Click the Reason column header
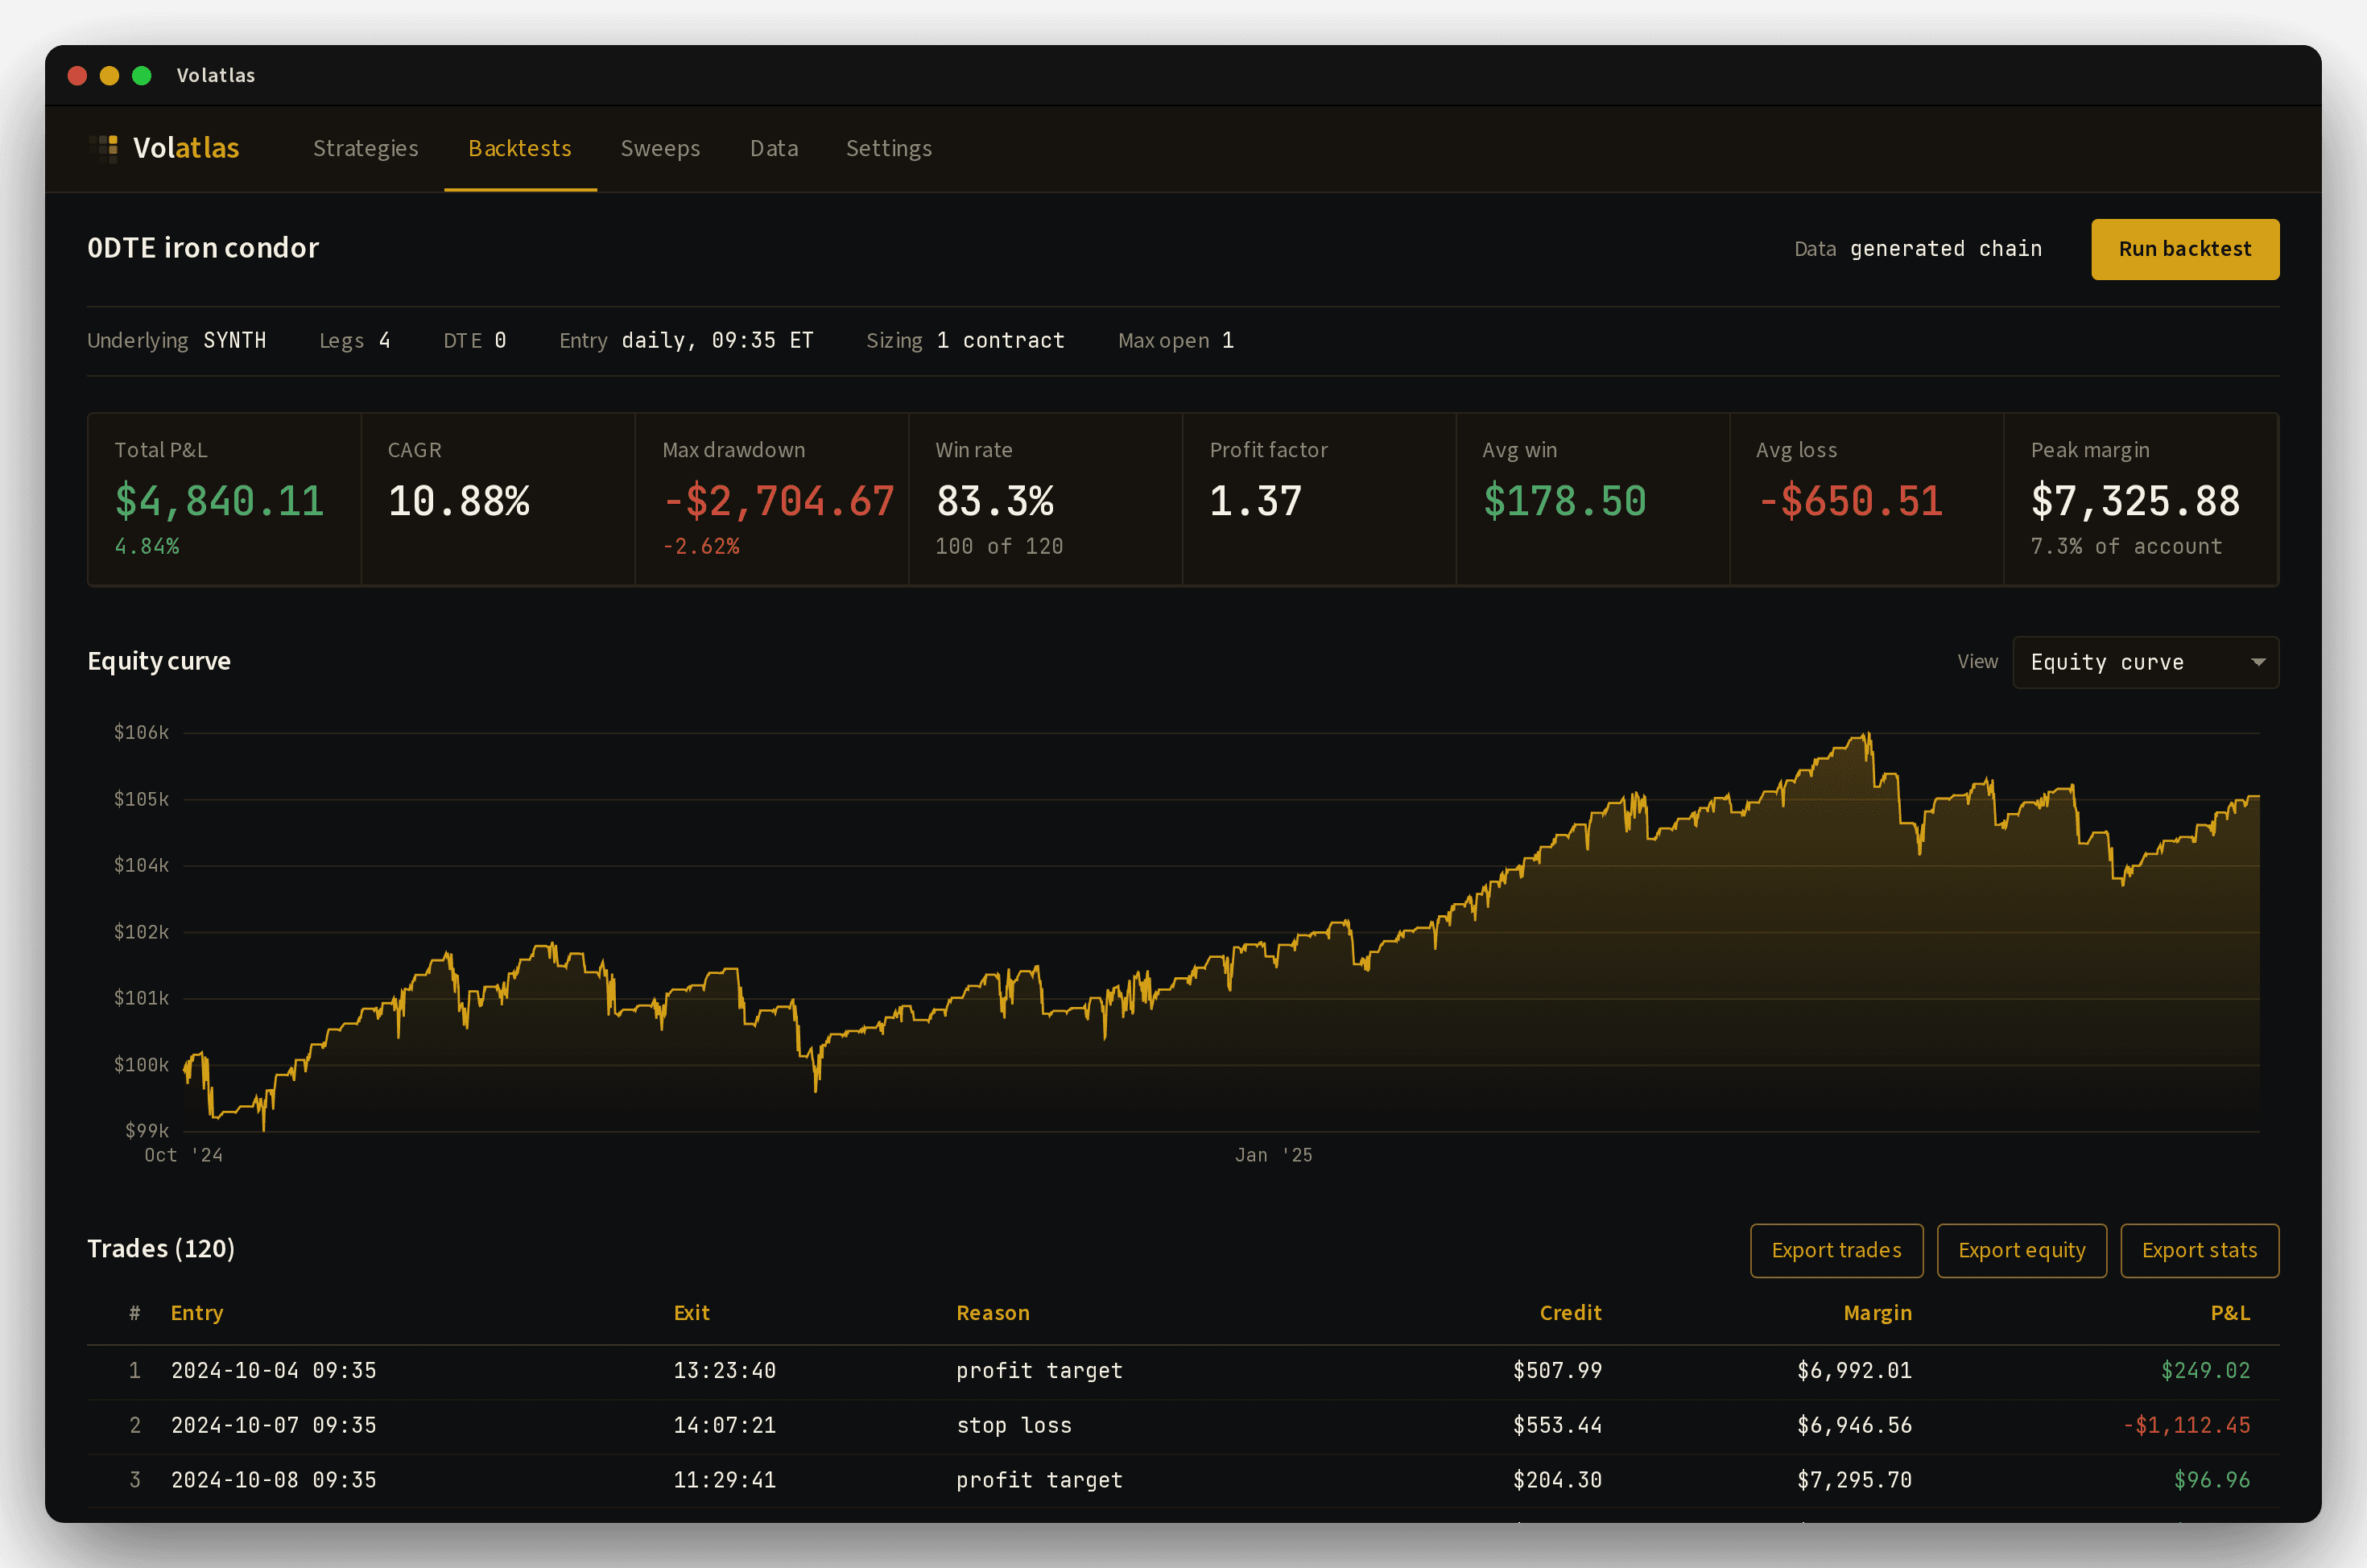The image size is (2367, 1568). pyautogui.click(x=993, y=1313)
